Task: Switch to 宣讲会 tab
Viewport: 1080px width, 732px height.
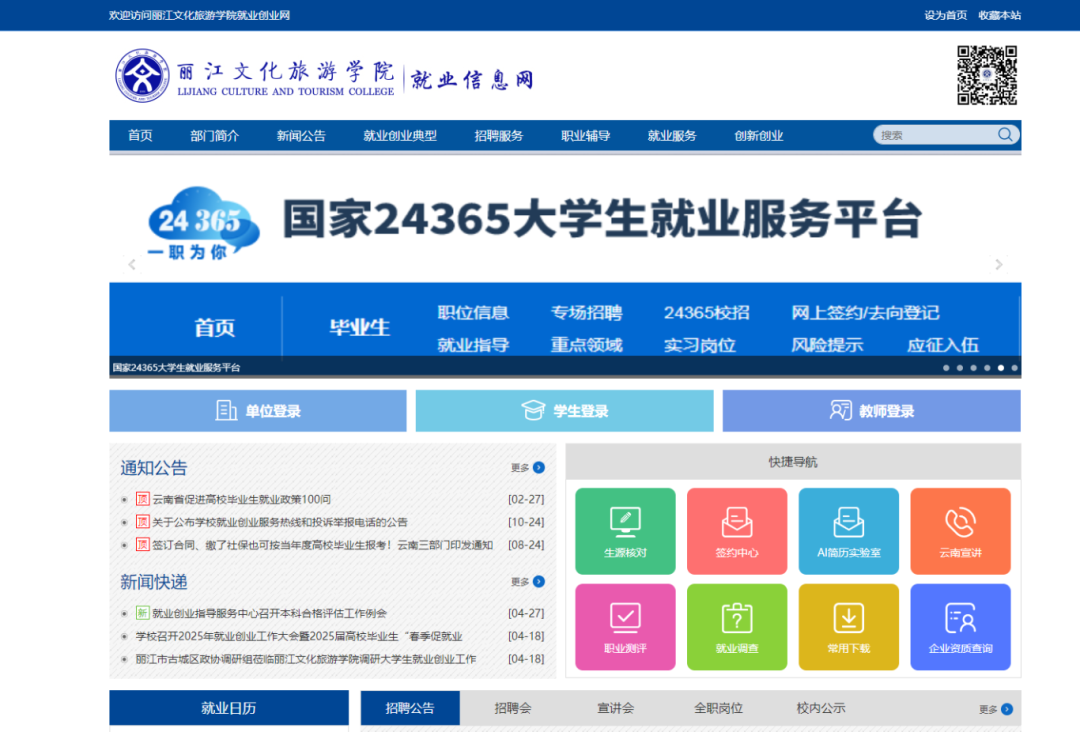Action: pos(616,708)
